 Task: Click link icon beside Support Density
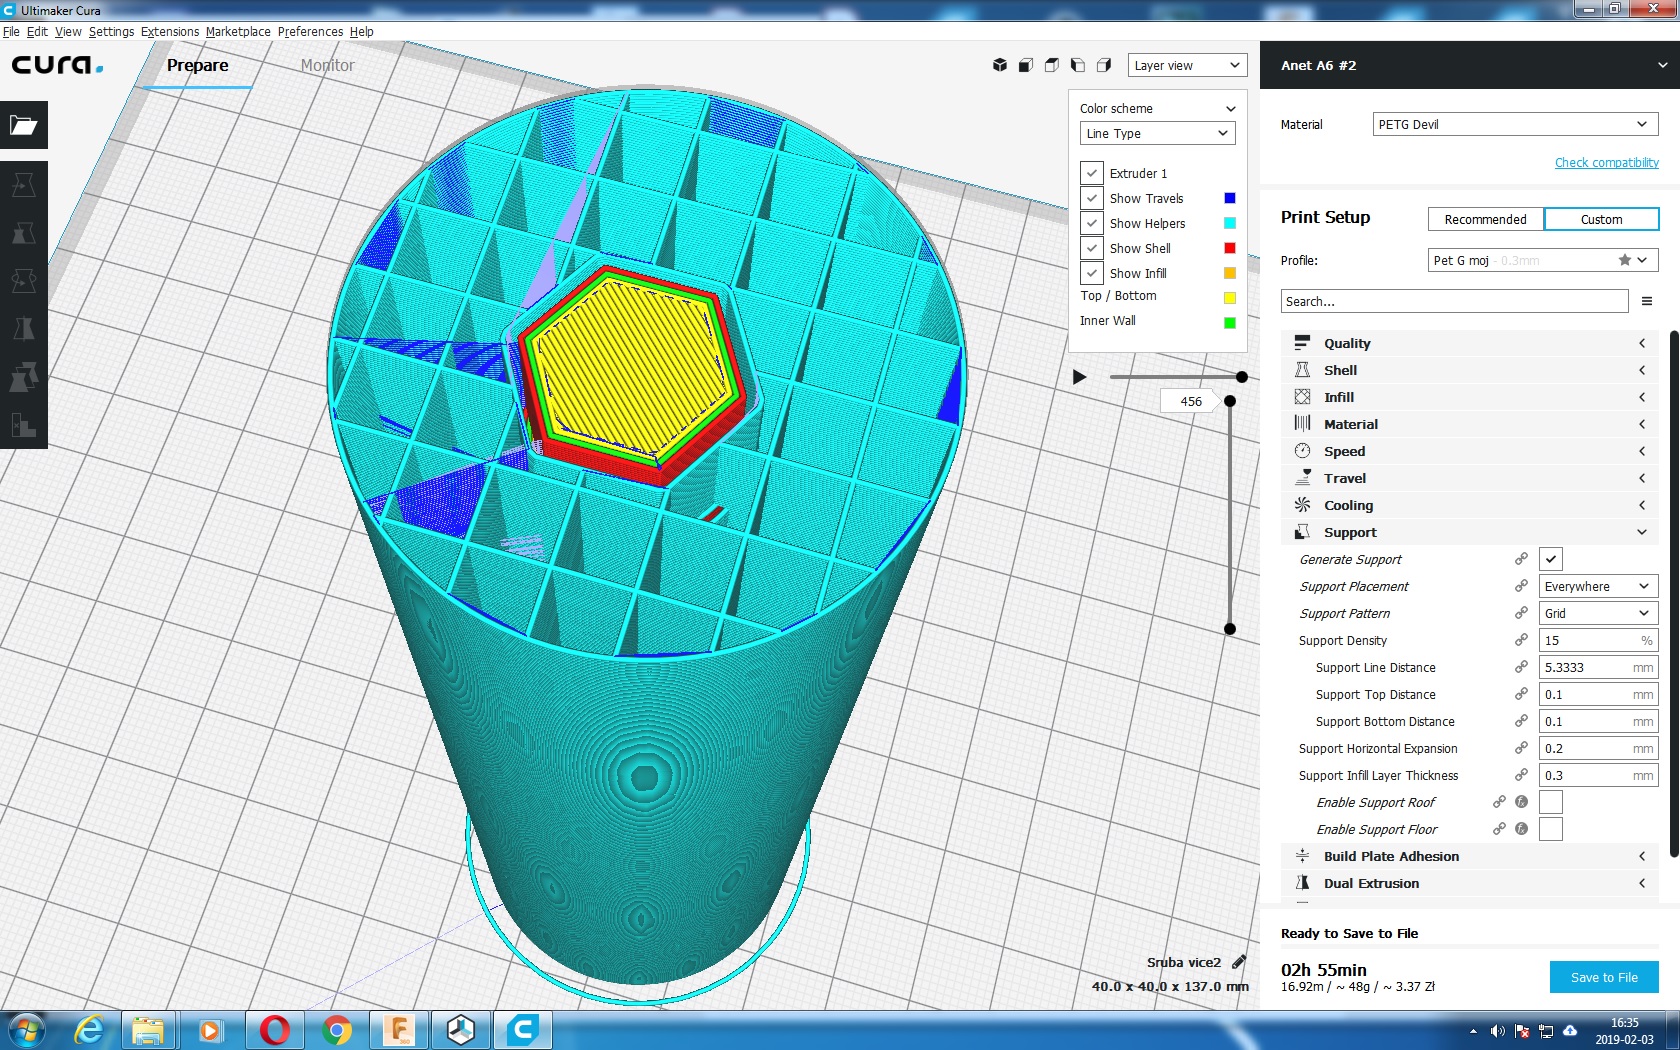(1521, 640)
